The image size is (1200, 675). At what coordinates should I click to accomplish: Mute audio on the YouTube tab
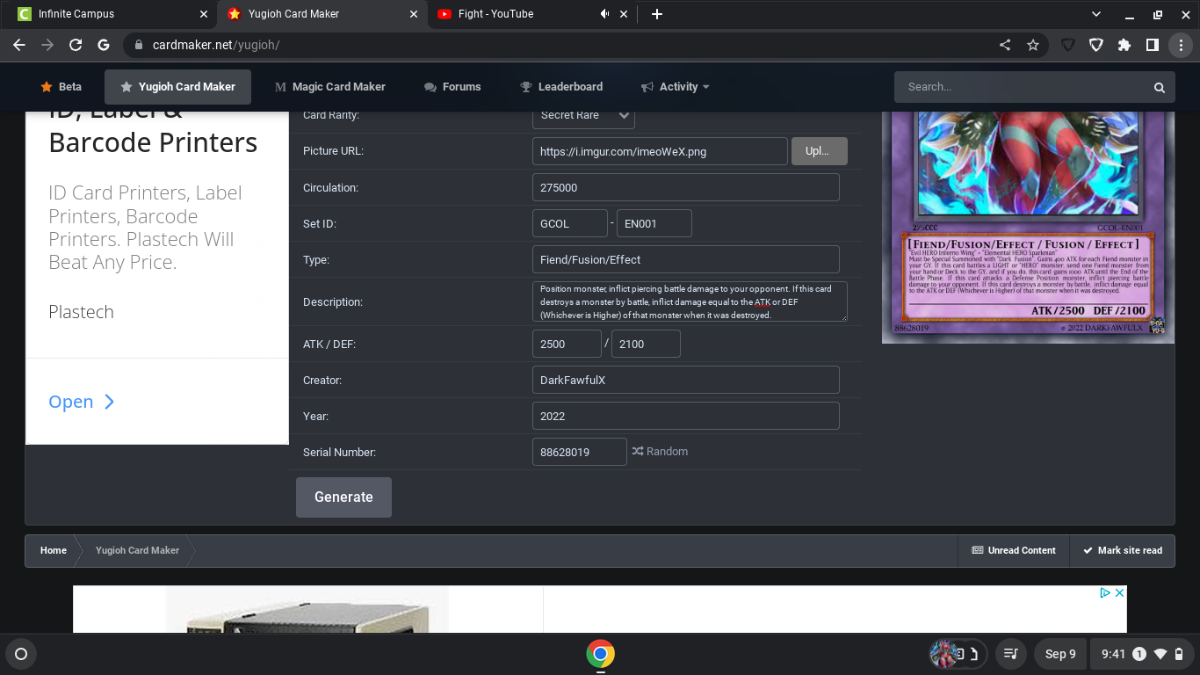click(604, 14)
